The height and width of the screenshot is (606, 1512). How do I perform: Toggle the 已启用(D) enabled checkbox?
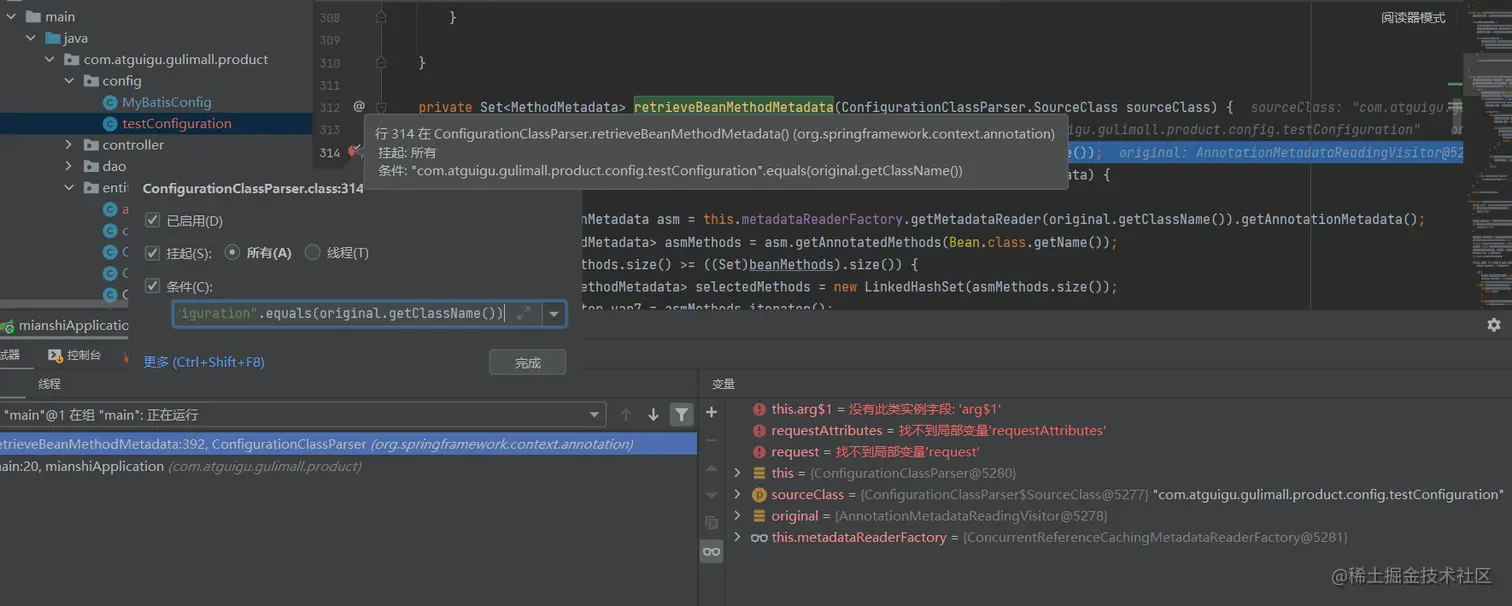tap(152, 220)
